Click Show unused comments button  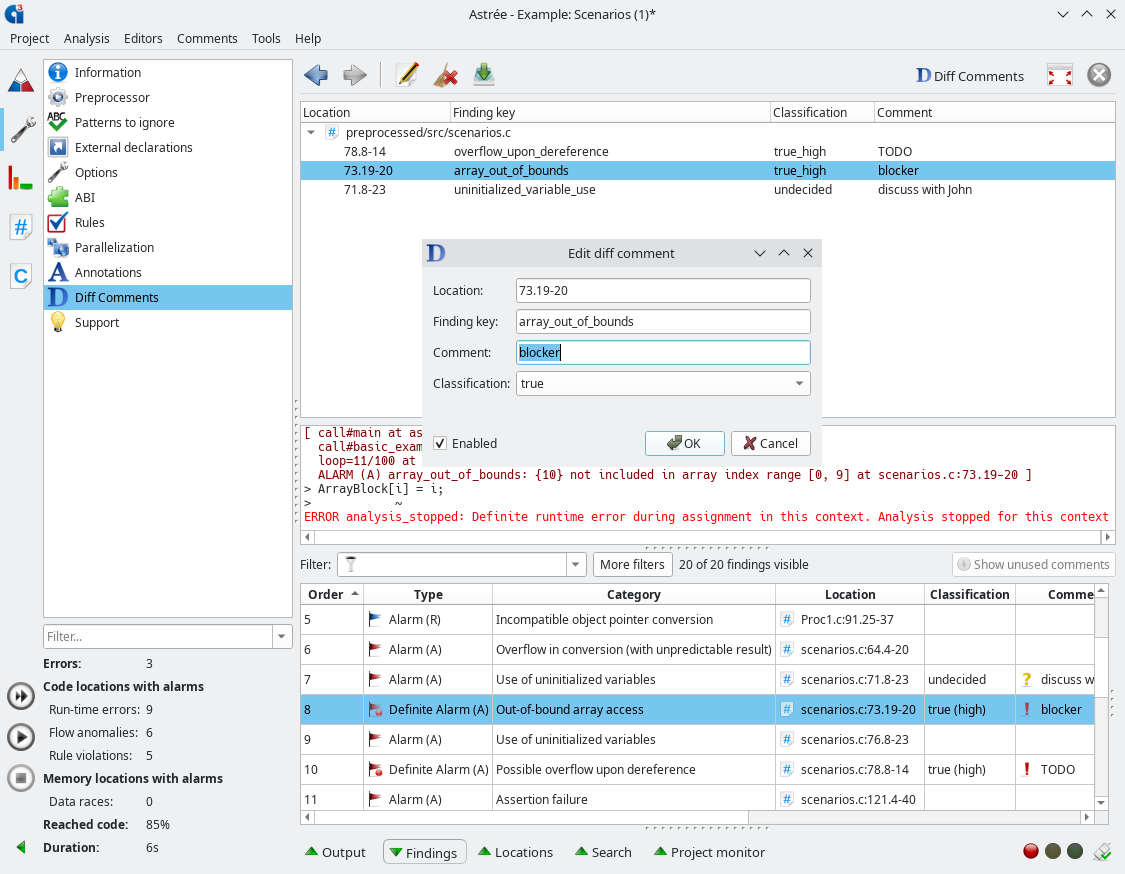[x=1033, y=565]
